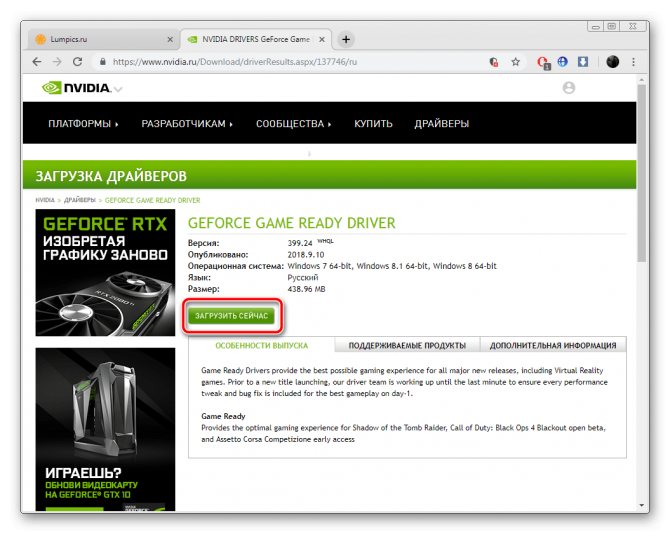The width and height of the screenshot is (670, 534).
Task: Click the version number 399.24
Action: (300, 243)
